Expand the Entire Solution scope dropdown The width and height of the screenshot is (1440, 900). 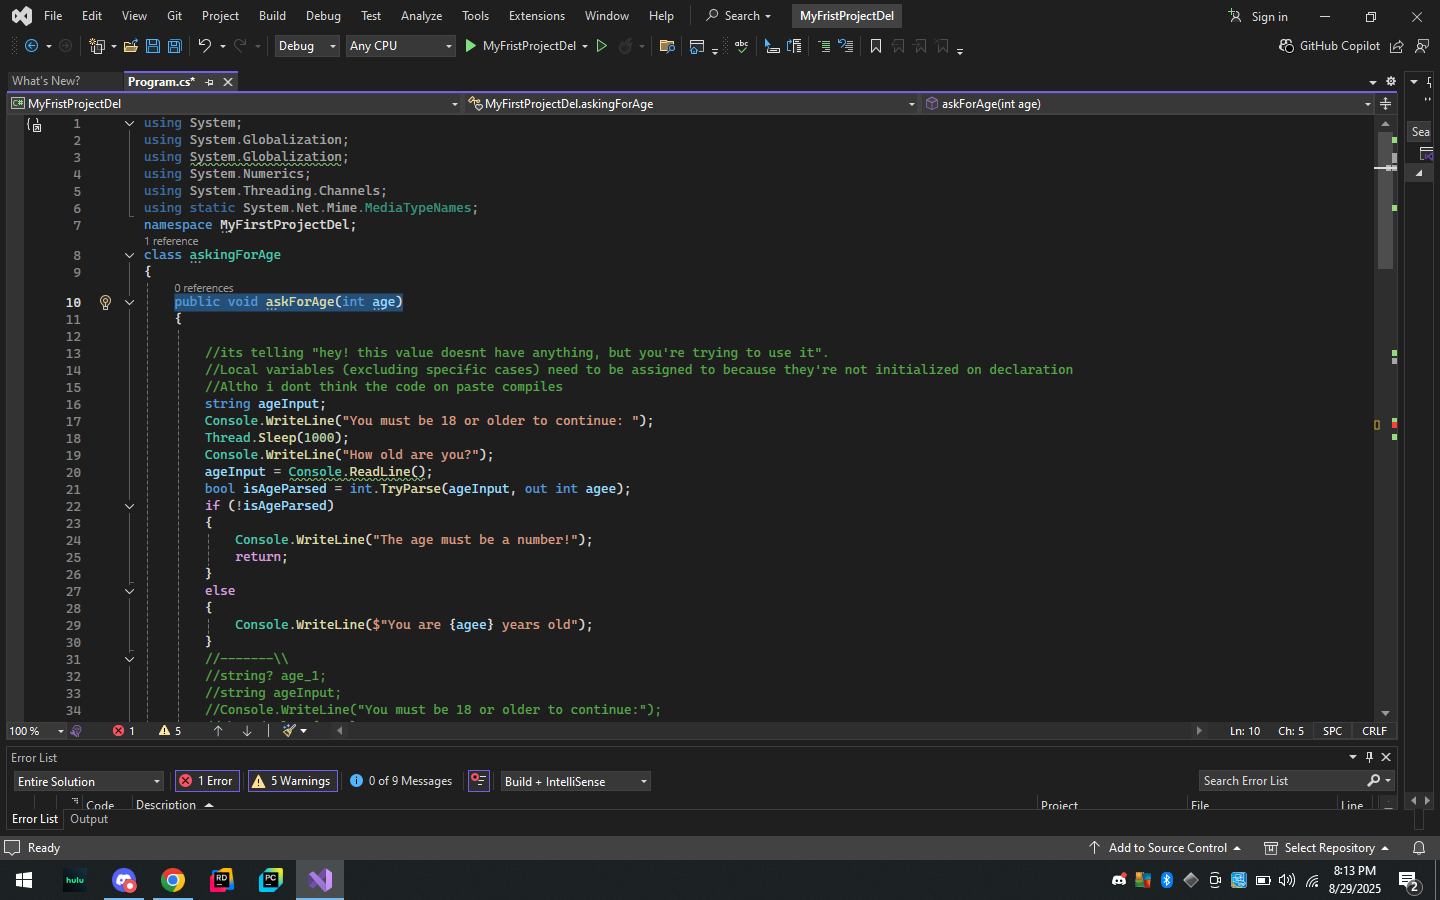click(x=88, y=781)
